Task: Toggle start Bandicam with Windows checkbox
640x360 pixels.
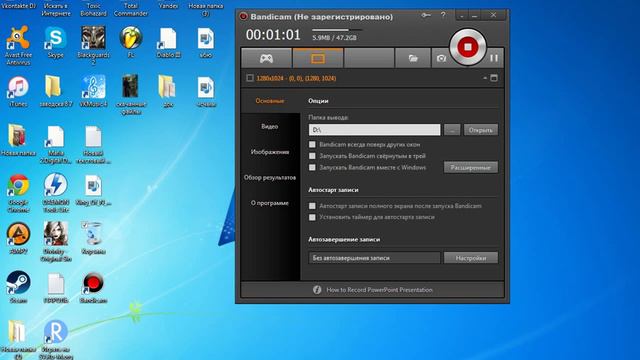Action: coord(312,167)
